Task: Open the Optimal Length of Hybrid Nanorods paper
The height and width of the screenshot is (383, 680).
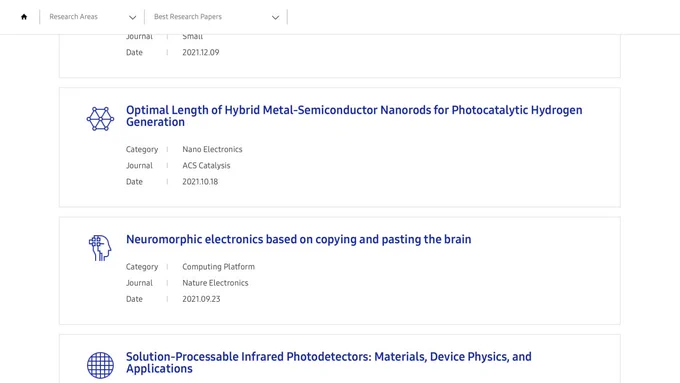Action: point(354,116)
